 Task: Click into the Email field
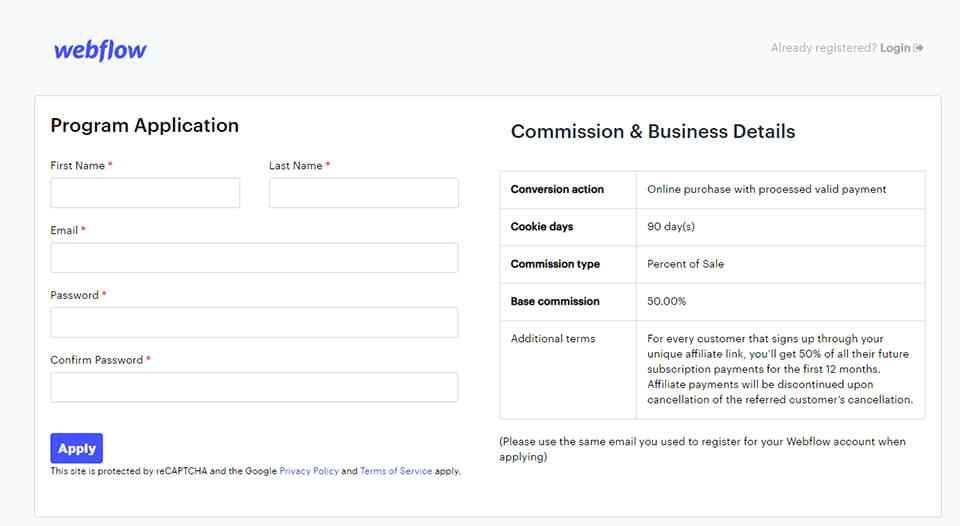coord(254,258)
